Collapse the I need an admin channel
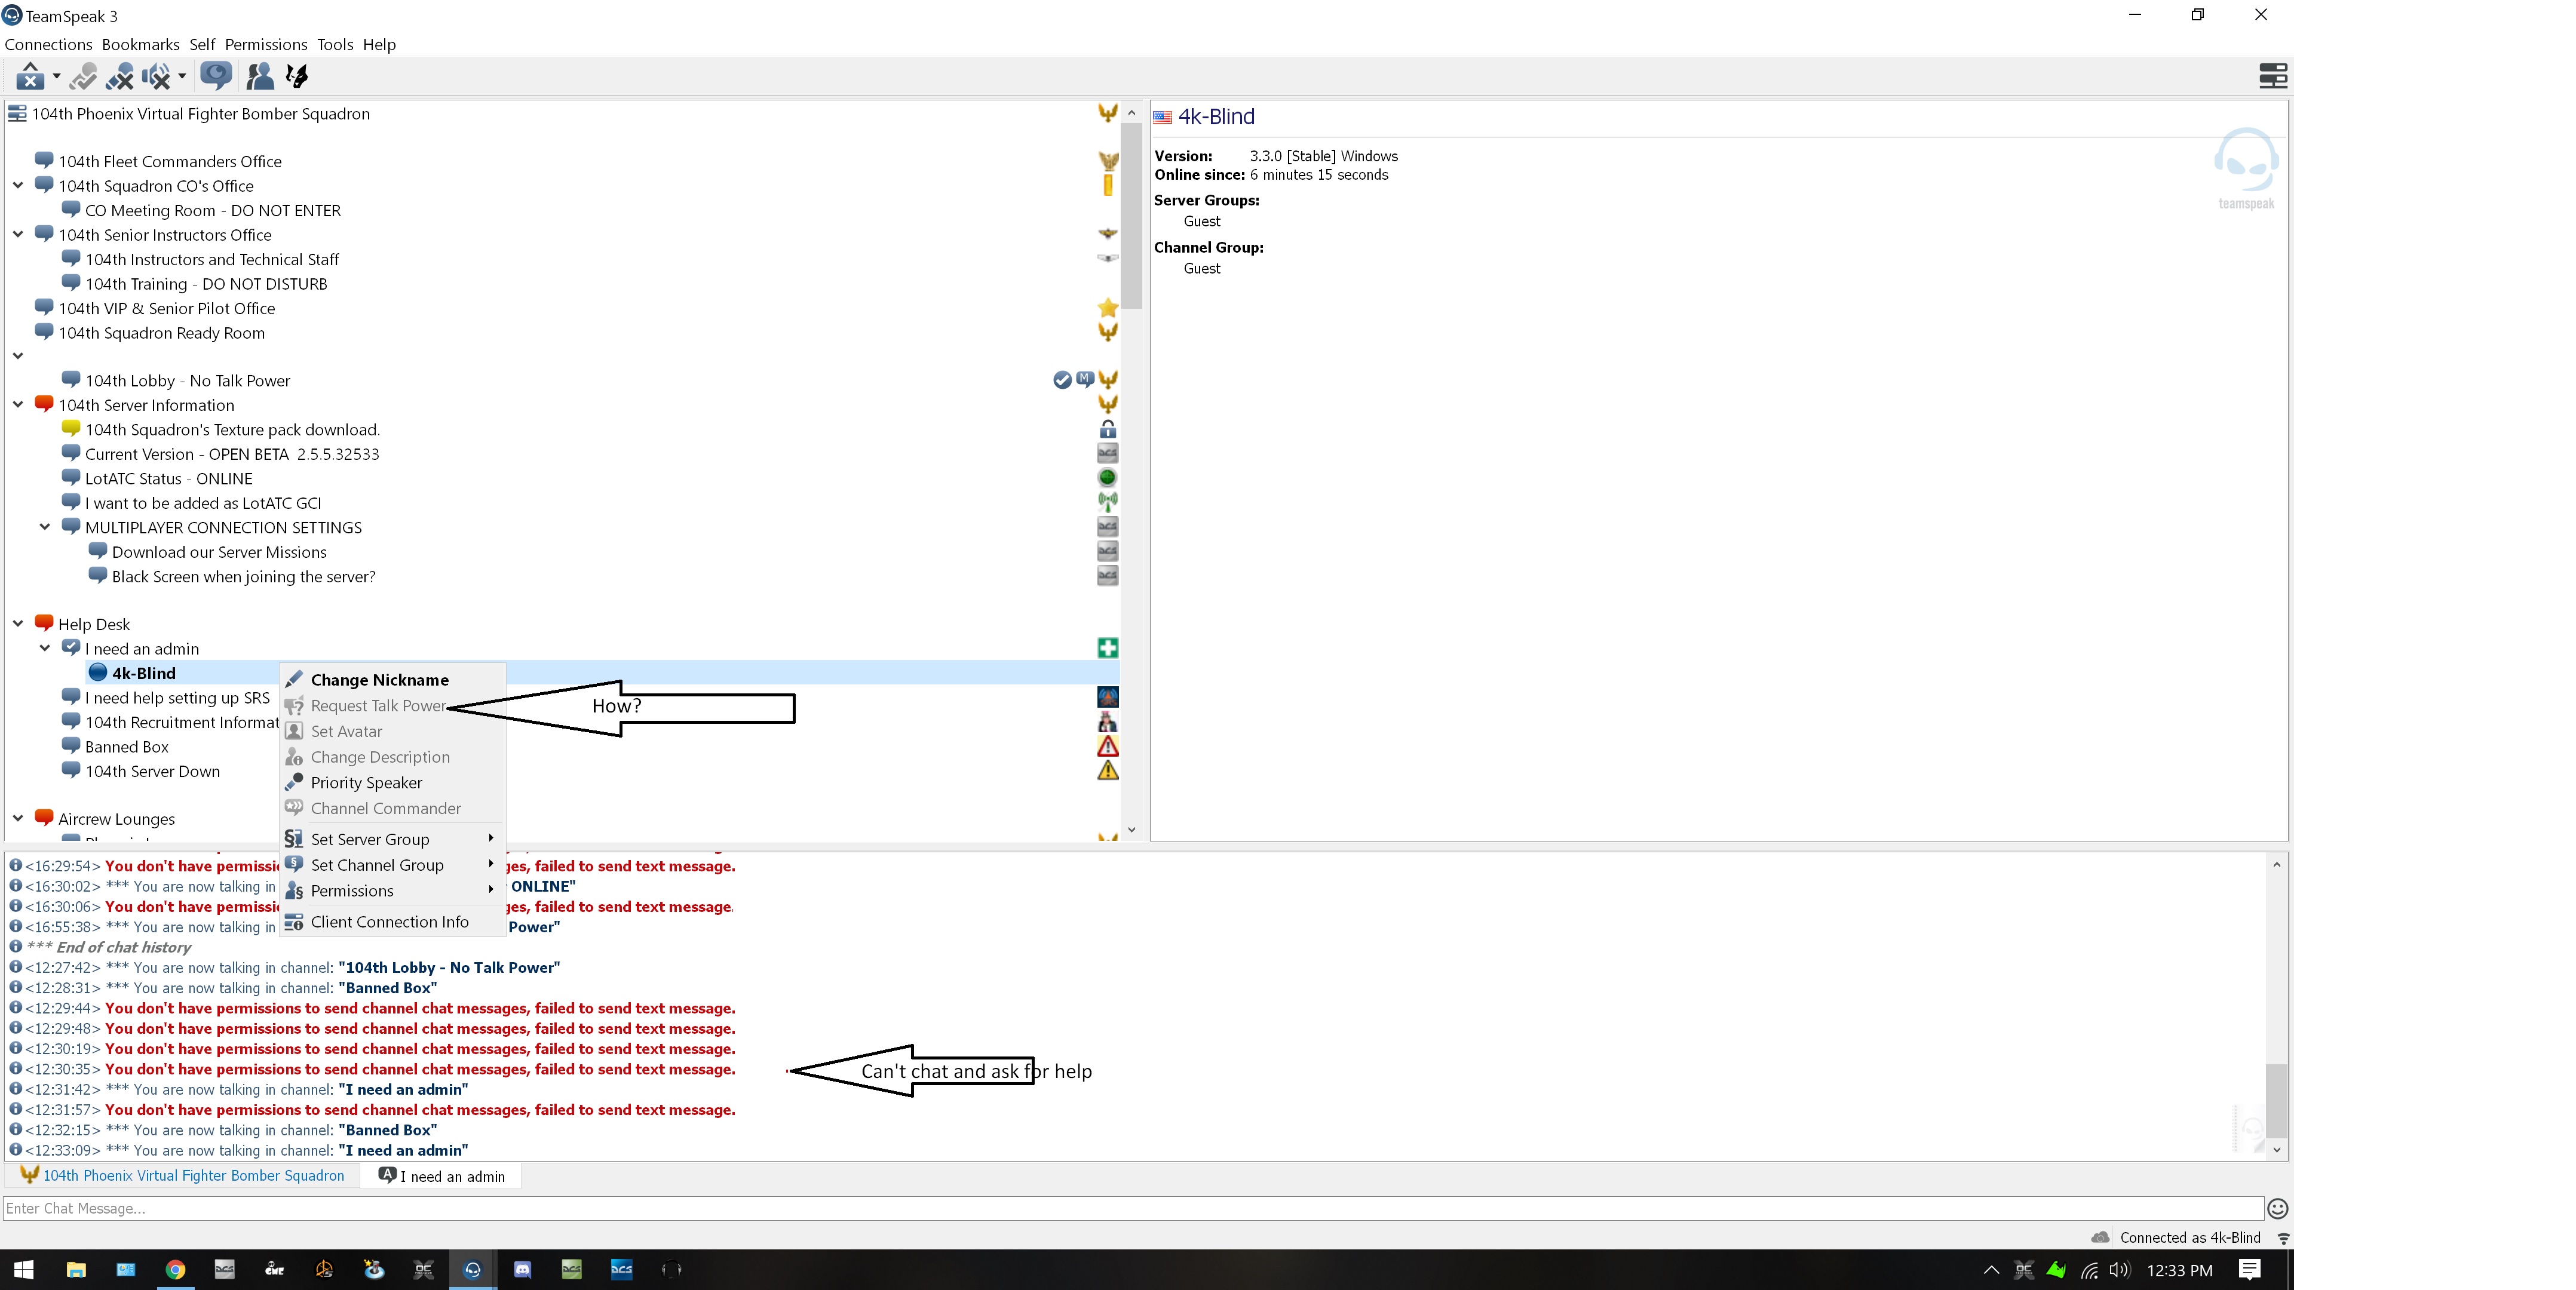 coord(45,648)
